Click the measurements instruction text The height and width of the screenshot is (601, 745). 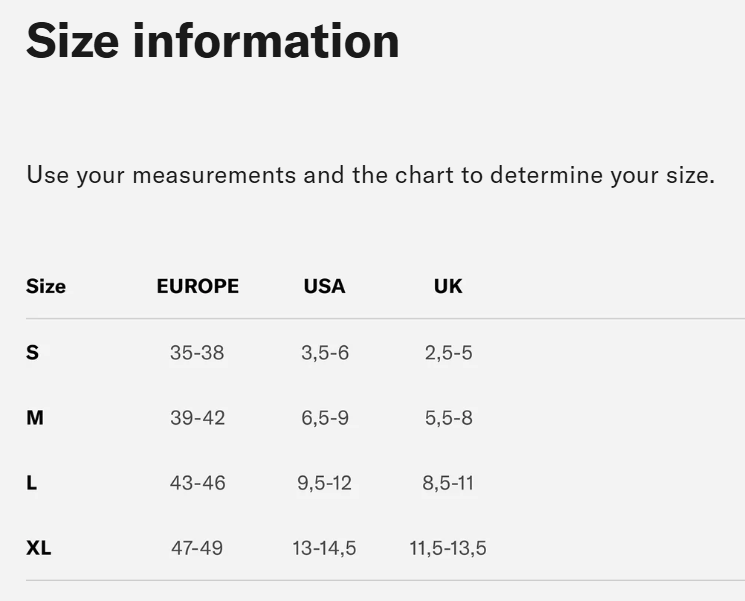pyautogui.click(x=370, y=175)
